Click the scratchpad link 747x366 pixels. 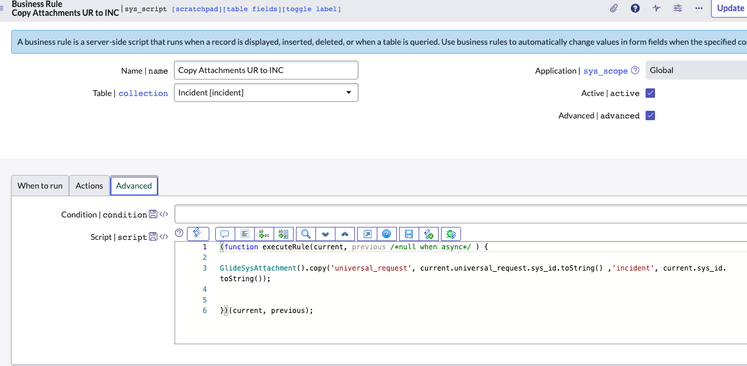[196, 9]
